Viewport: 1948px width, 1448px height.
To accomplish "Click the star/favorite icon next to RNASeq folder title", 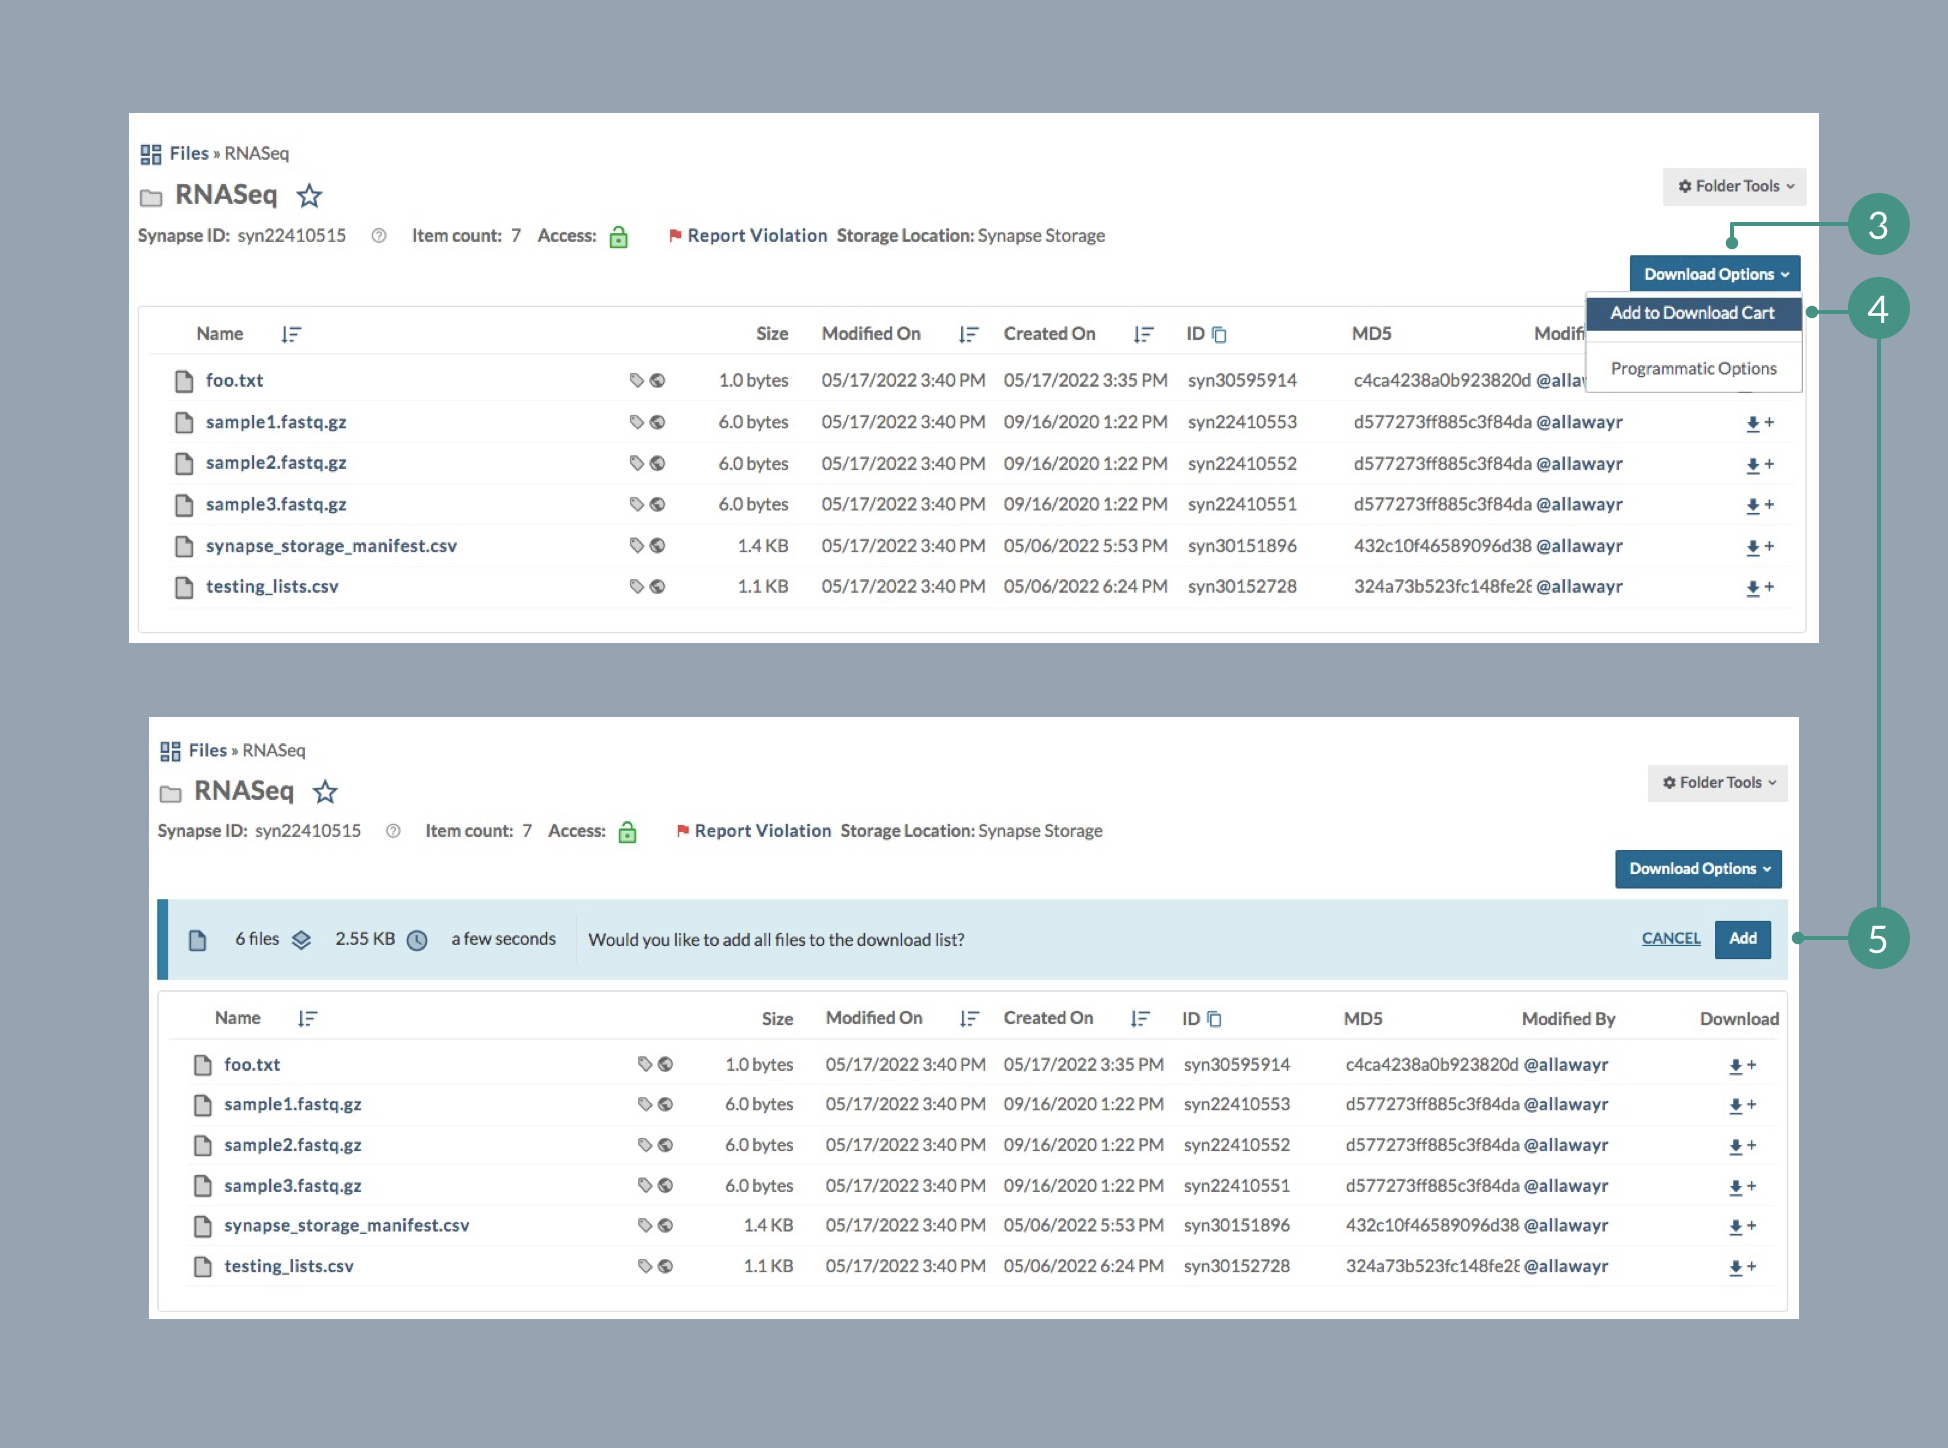I will [x=315, y=195].
